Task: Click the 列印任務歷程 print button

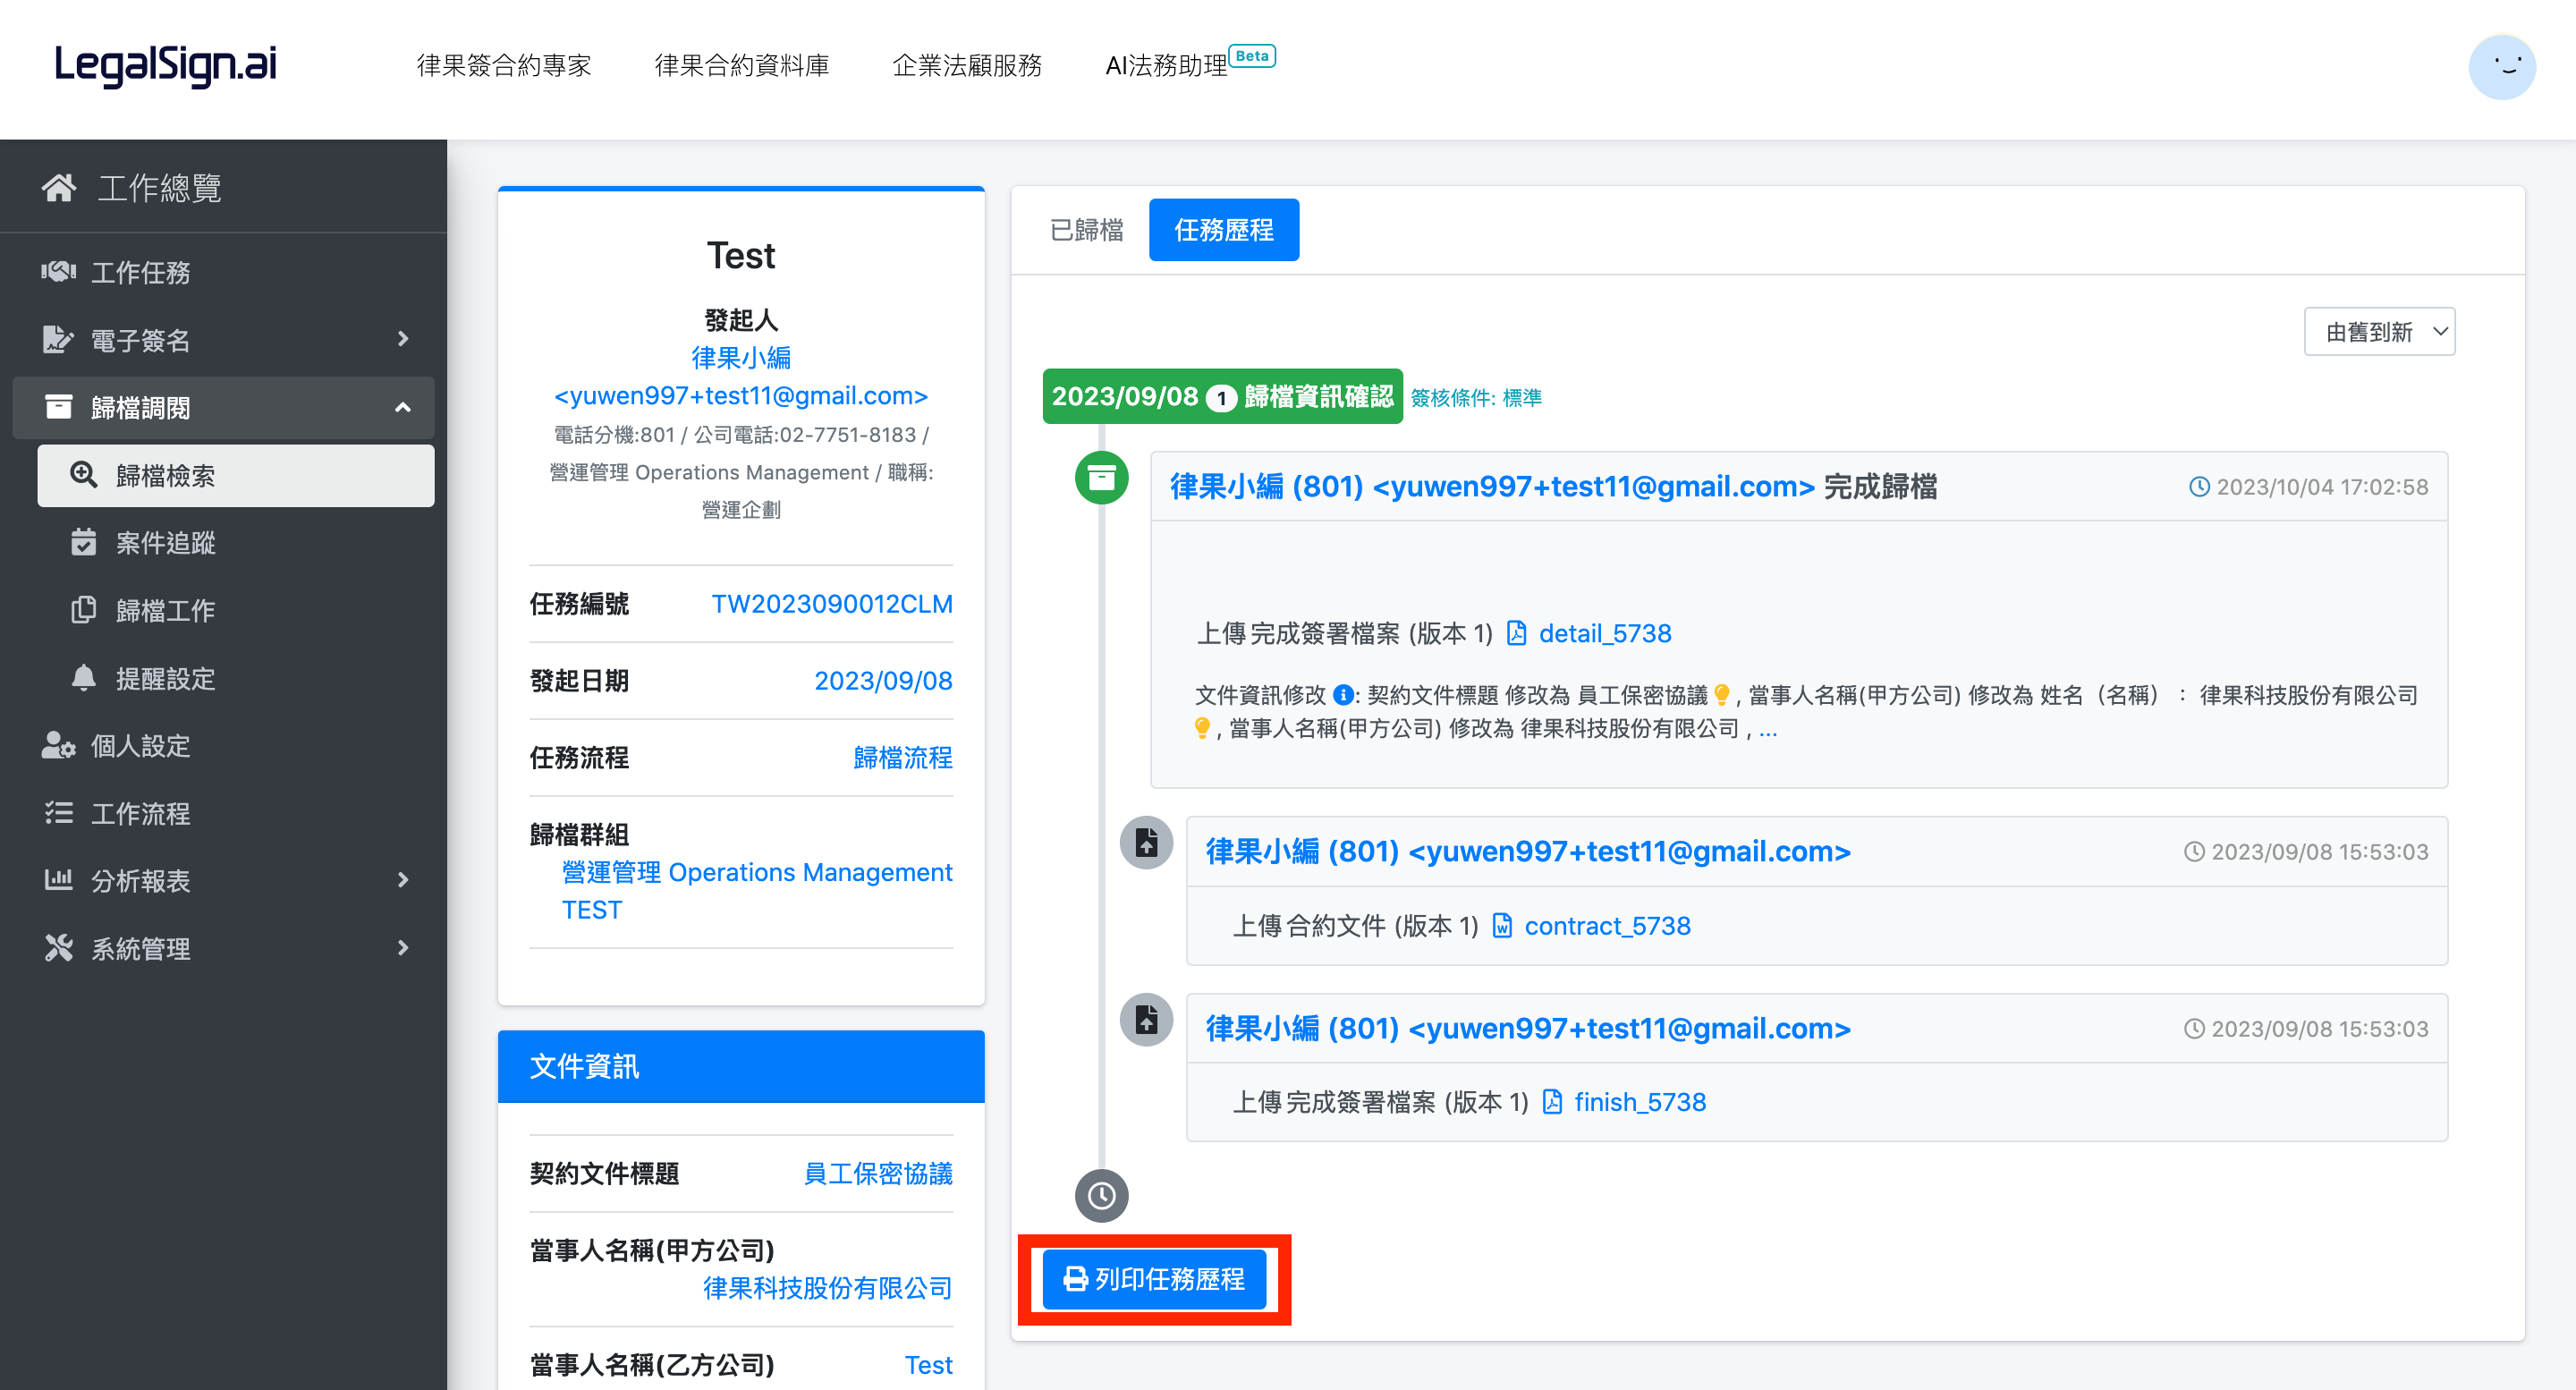Action: point(1154,1279)
